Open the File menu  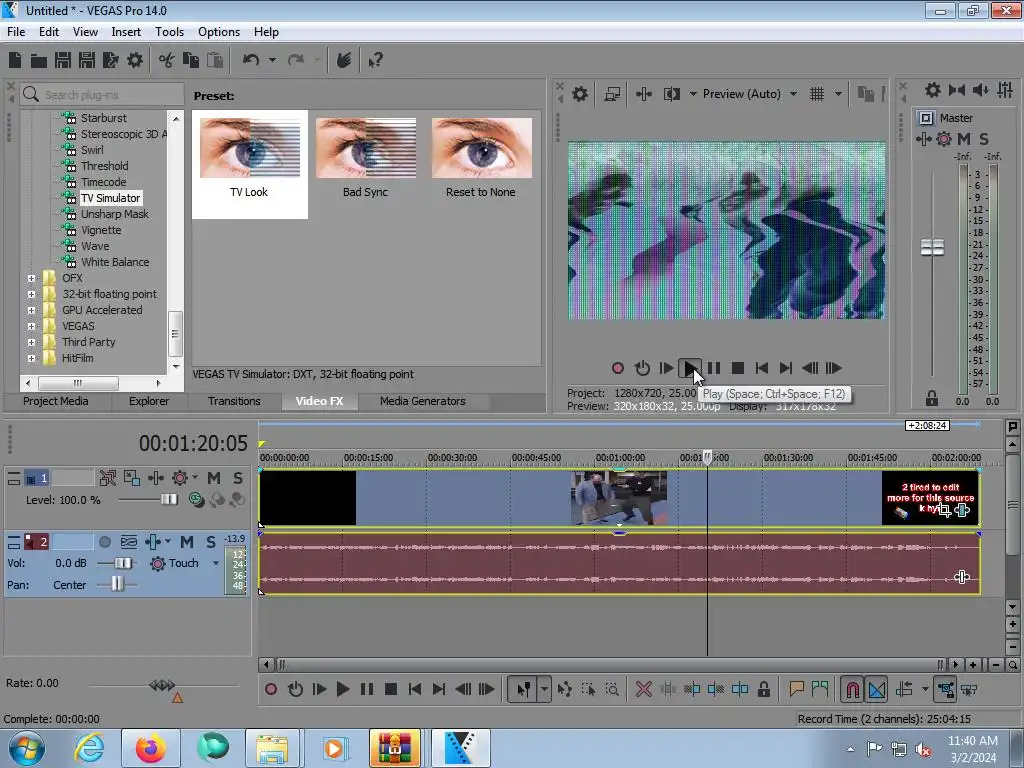coord(16,32)
